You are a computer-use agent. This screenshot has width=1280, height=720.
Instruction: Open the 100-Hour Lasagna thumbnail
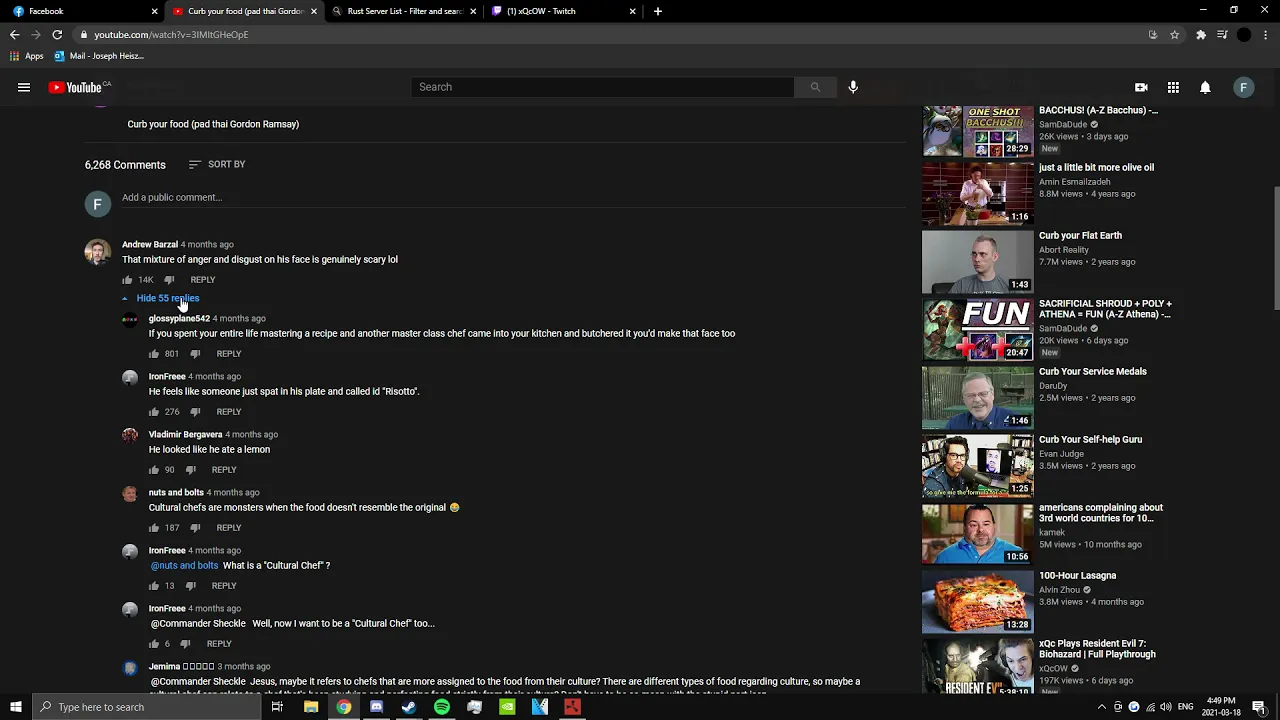tap(977, 601)
